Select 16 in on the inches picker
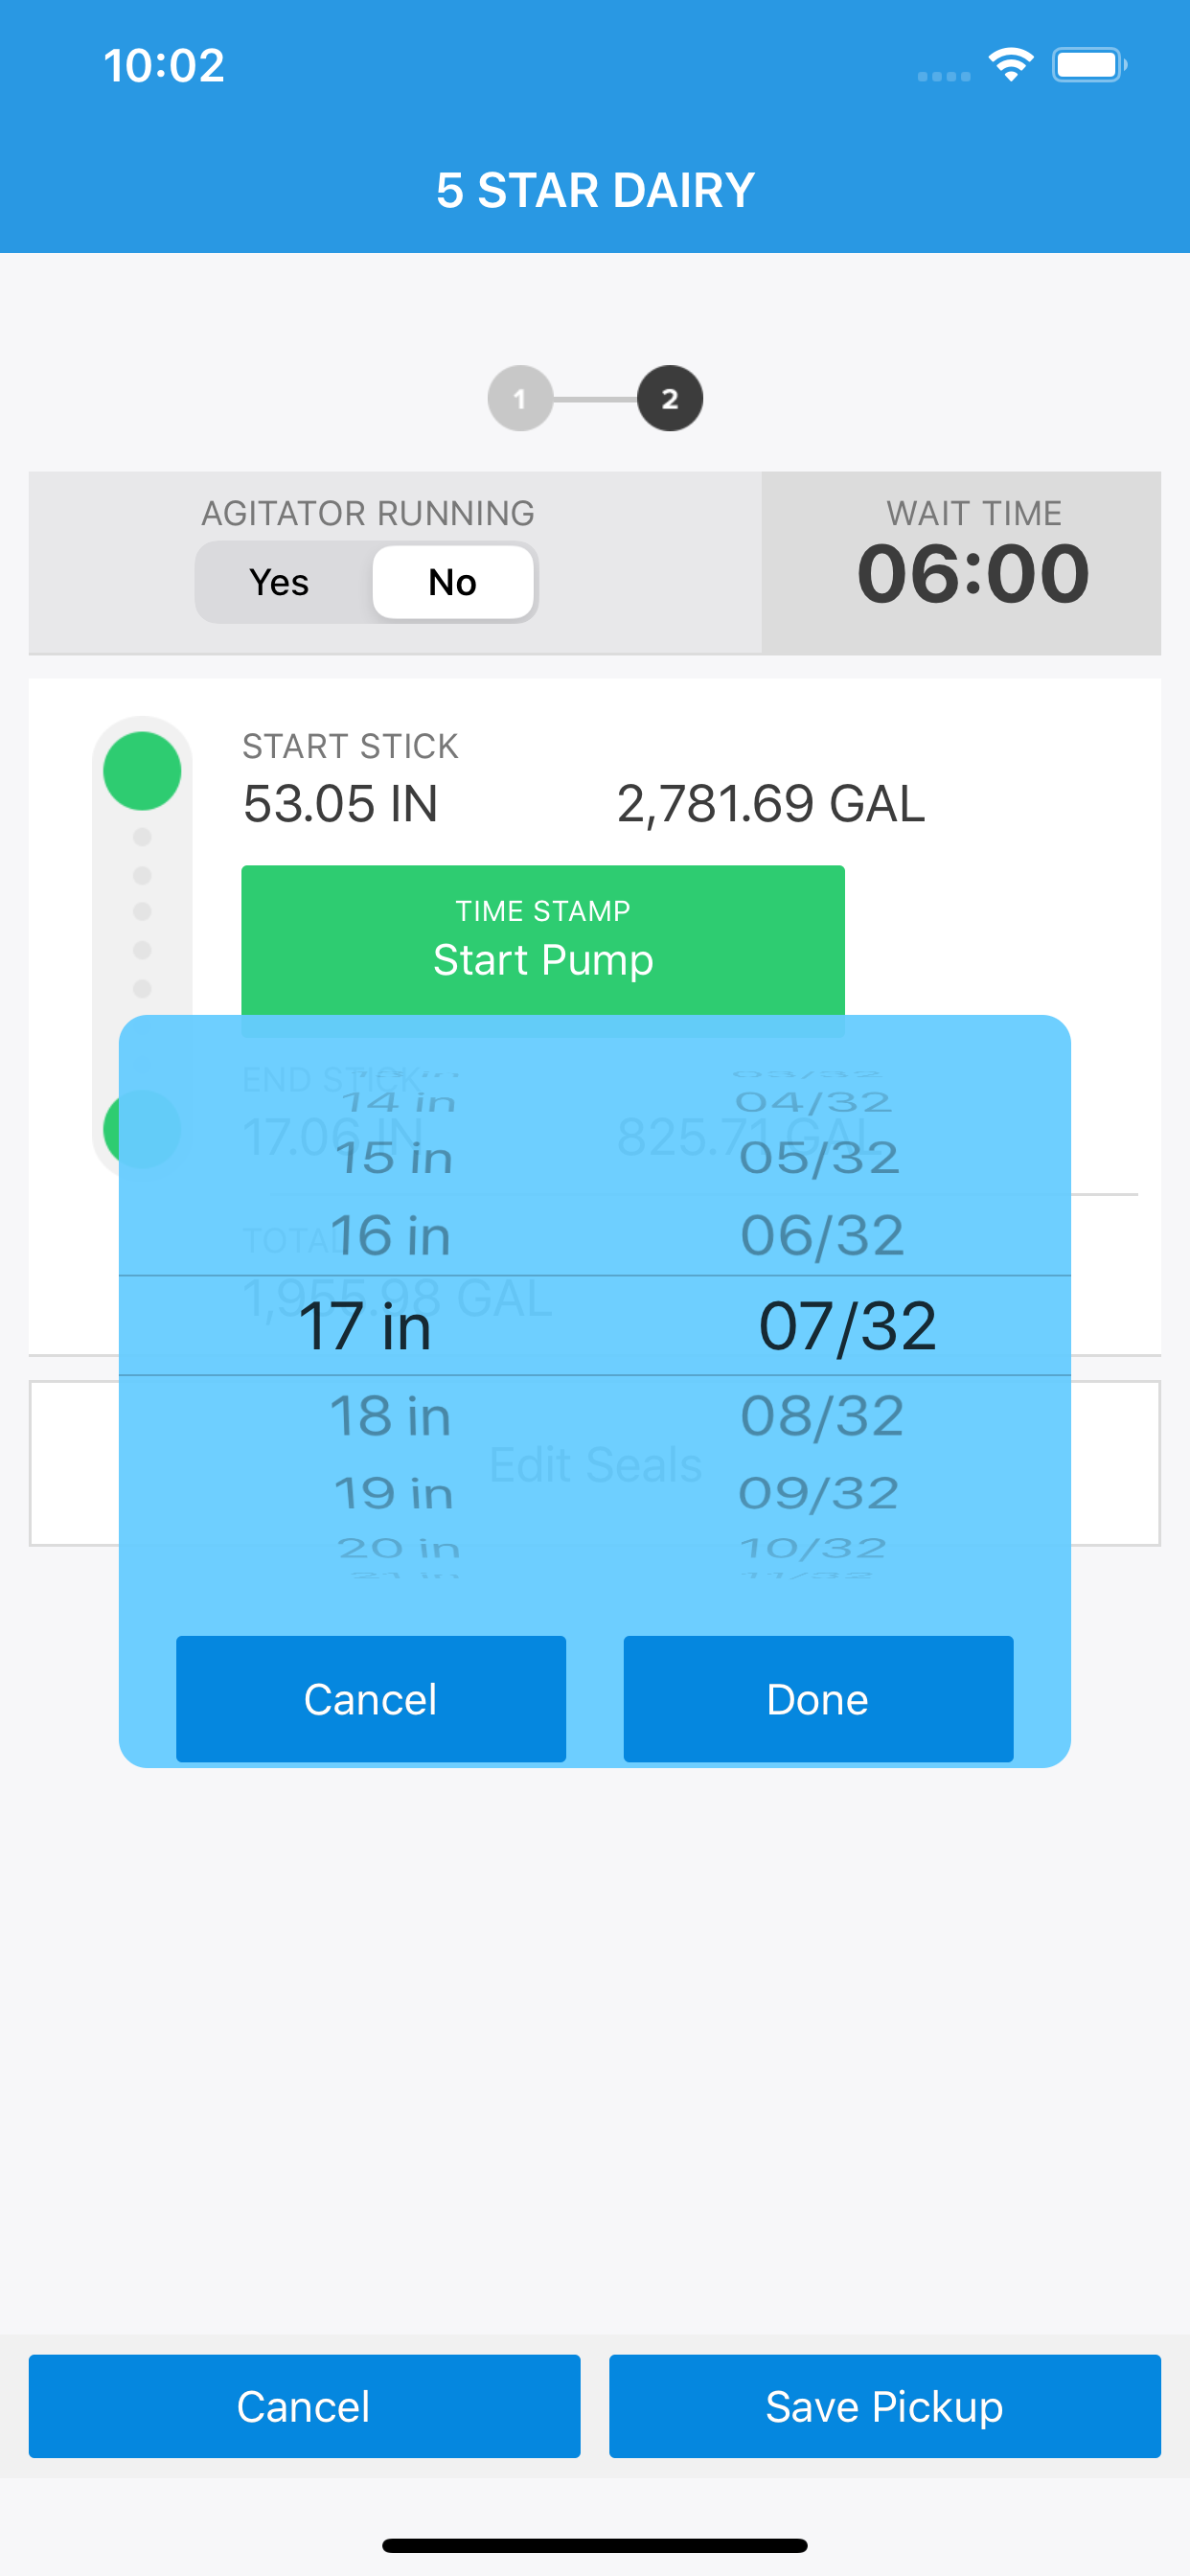1190x2576 pixels. click(x=391, y=1235)
